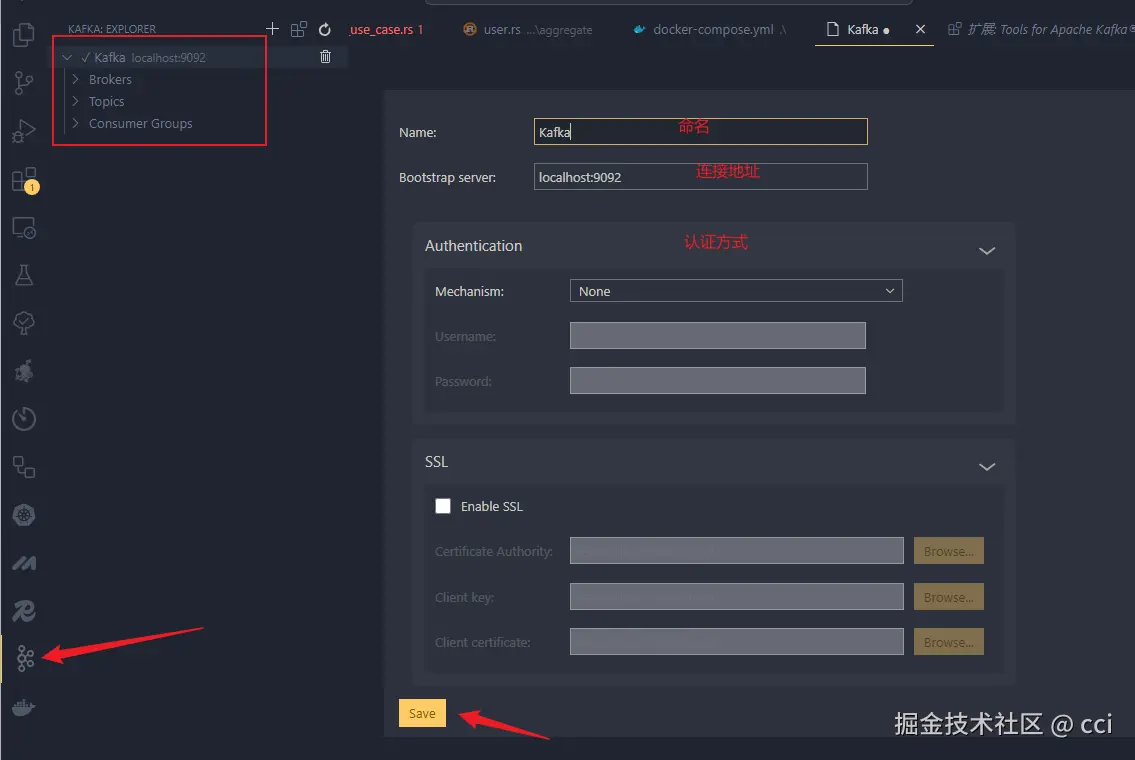
Task: Switch to the docker-compose.yml tab
Action: coord(709,30)
